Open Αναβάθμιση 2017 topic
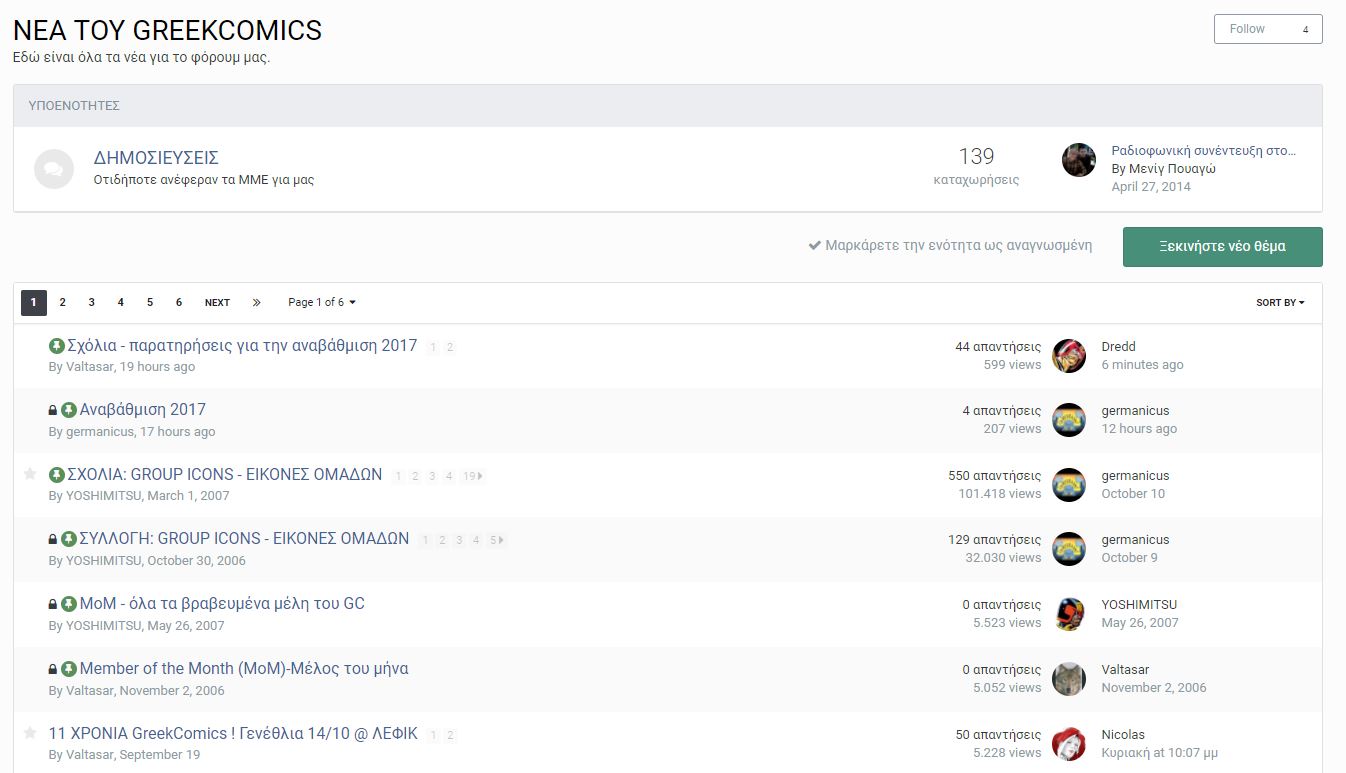This screenshot has height=773, width=1346. [143, 410]
